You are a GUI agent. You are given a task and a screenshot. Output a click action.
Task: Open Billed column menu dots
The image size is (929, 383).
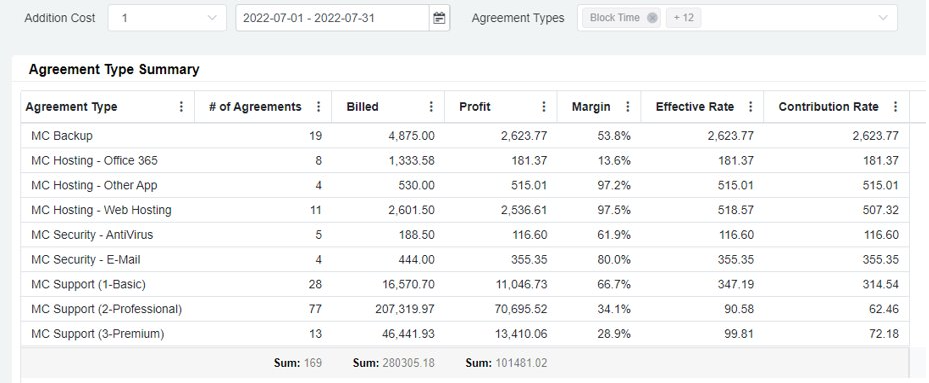tap(431, 107)
